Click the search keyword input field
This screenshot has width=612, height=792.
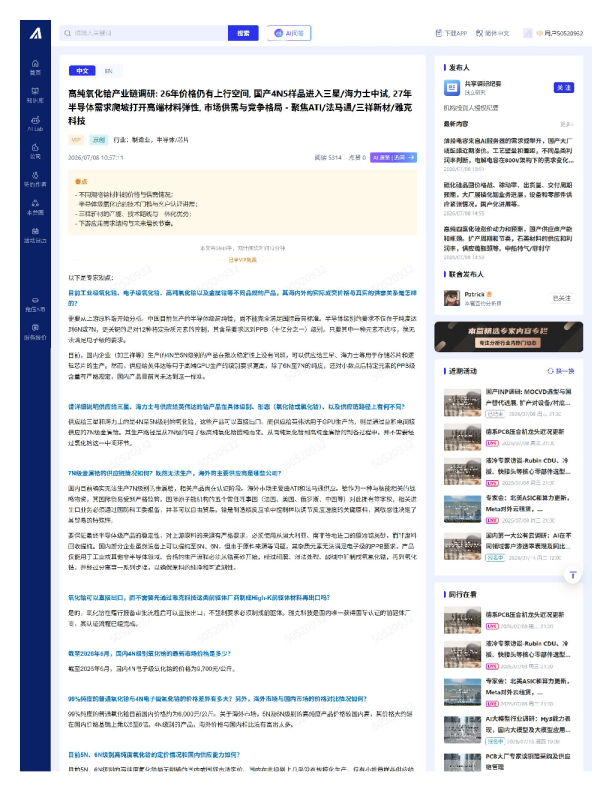tap(144, 33)
